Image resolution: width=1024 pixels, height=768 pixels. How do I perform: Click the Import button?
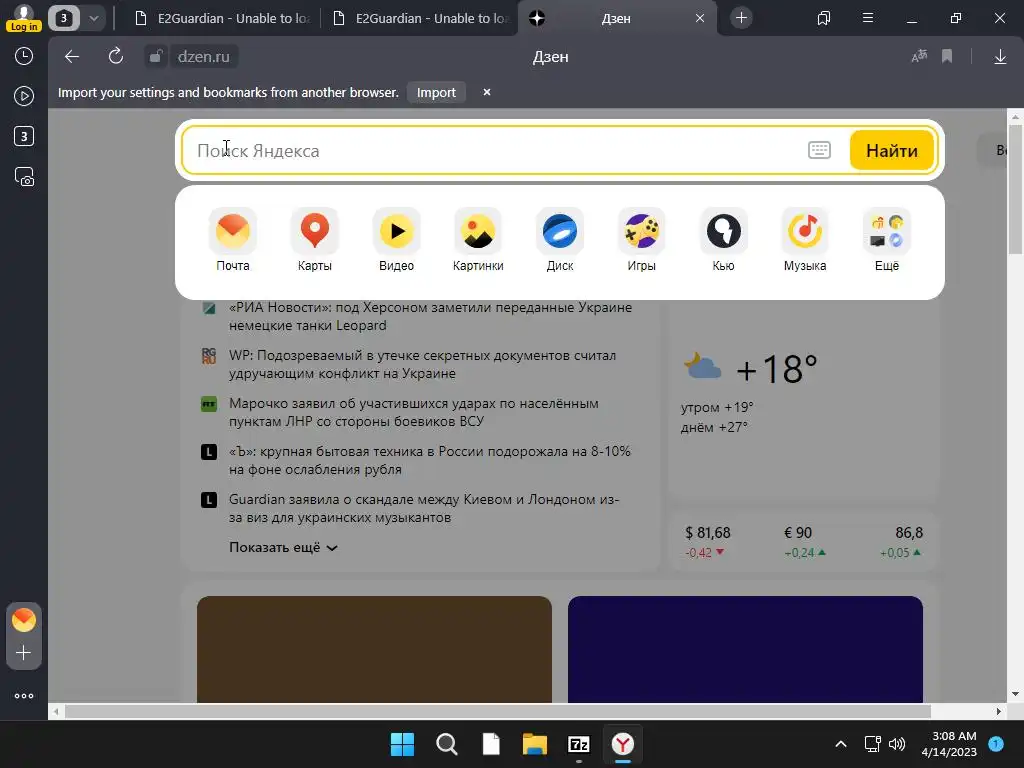point(436,92)
